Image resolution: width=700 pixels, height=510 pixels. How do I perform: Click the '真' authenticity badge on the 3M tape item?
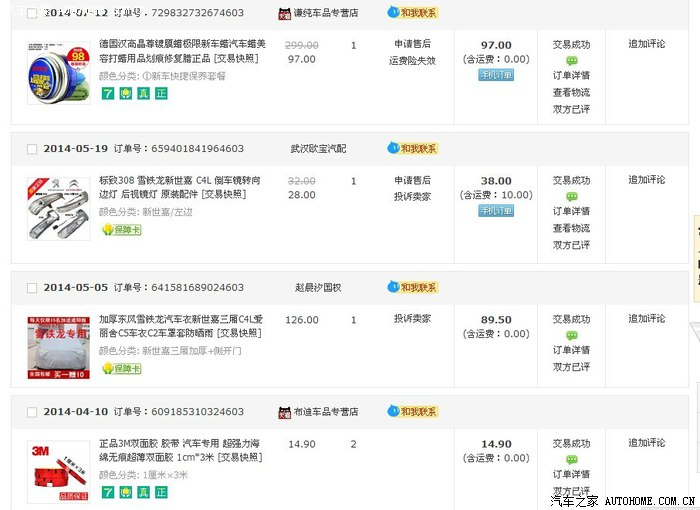pyautogui.click(x=143, y=492)
